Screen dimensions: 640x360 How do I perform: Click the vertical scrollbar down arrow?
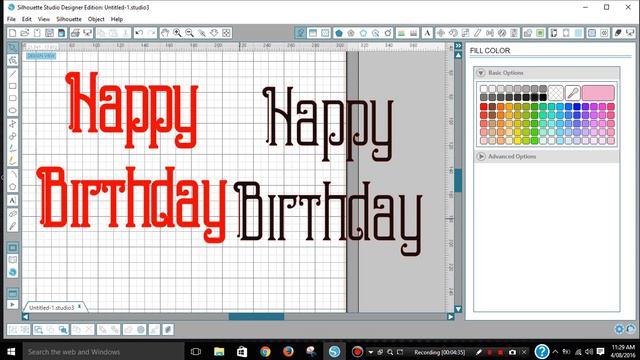point(458,309)
